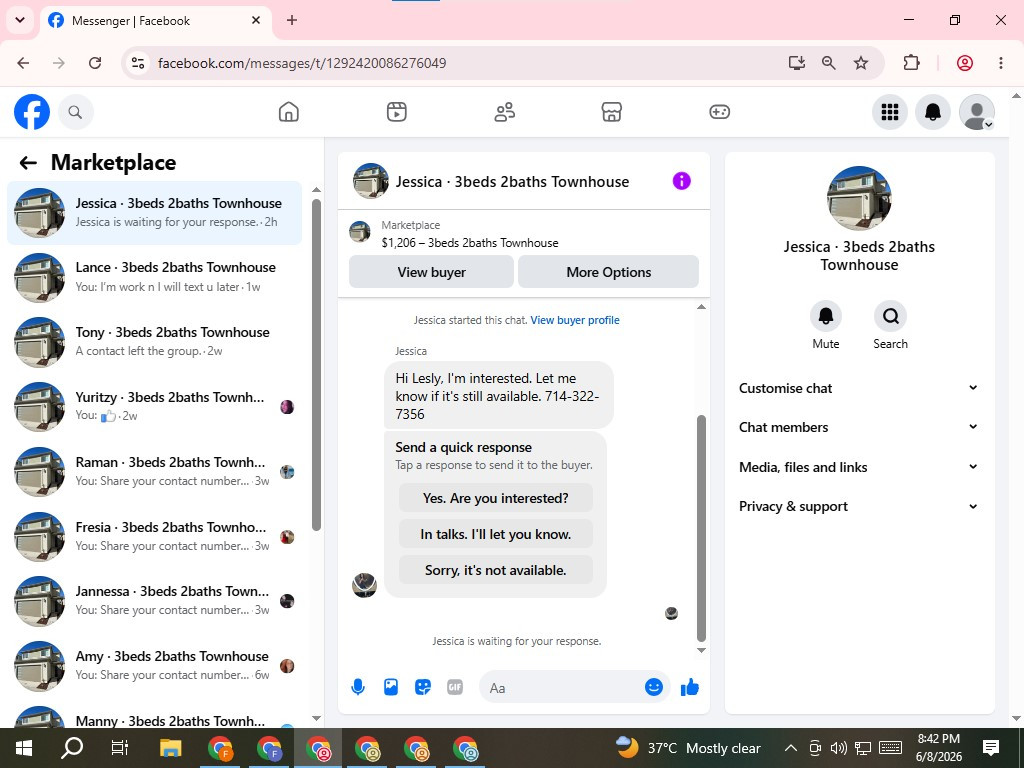Open Windows action center notifications

[991, 748]
